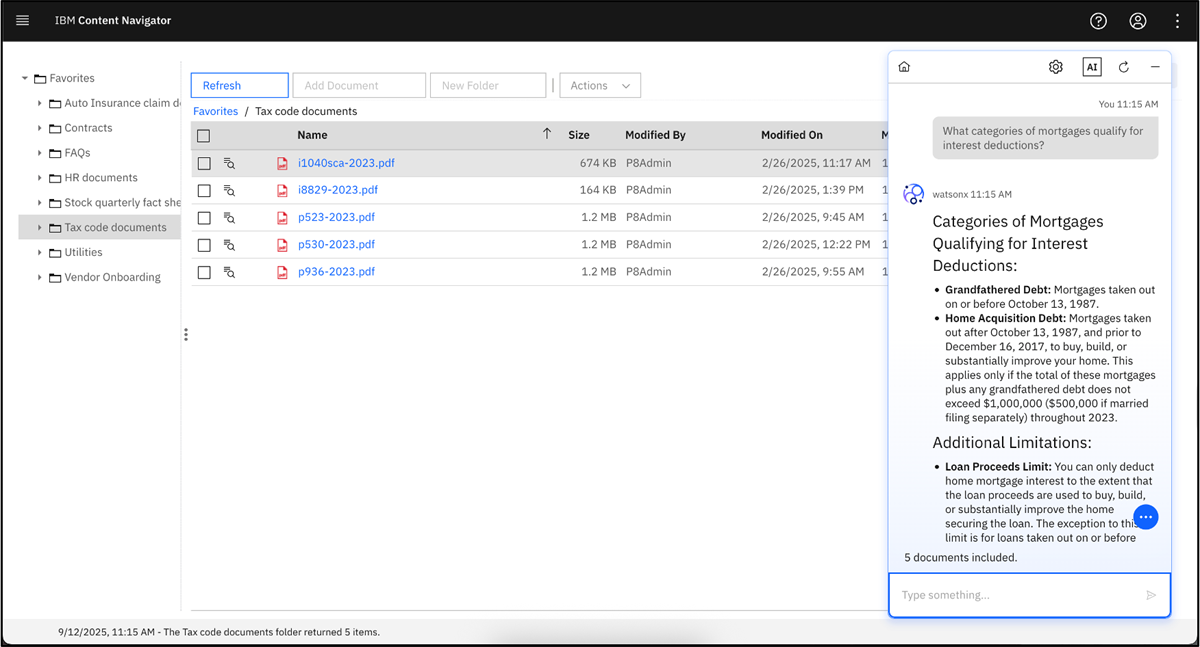The height and width of the screenshot is (647, 1200).
Task: Click the pane splitter dots handle
Action: point(186,335)
